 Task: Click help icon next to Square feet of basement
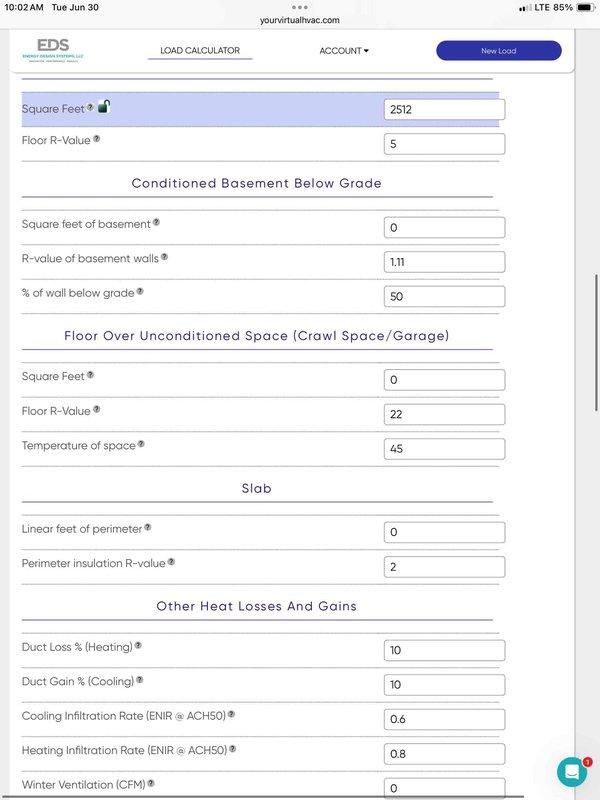[157, 222]
